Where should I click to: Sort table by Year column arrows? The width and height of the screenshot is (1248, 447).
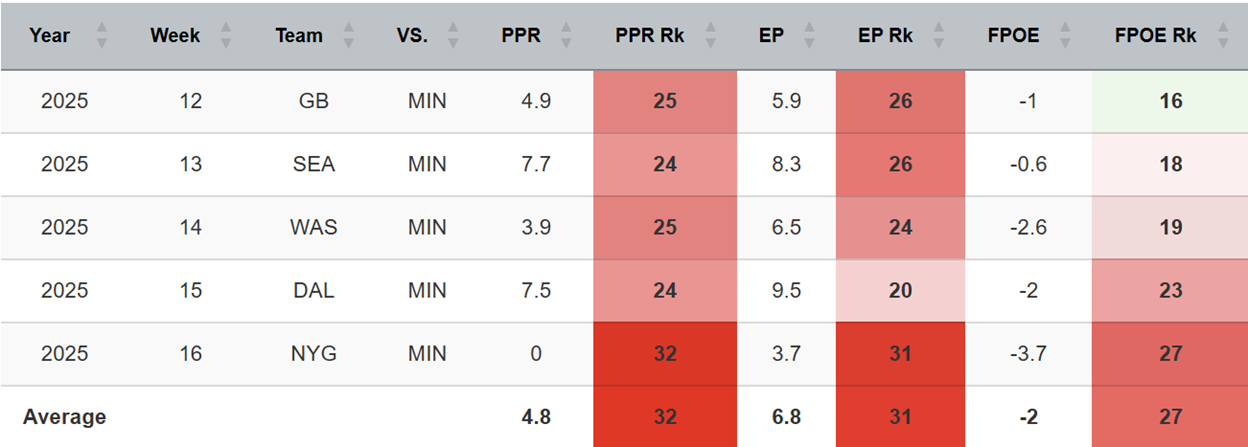100,36
